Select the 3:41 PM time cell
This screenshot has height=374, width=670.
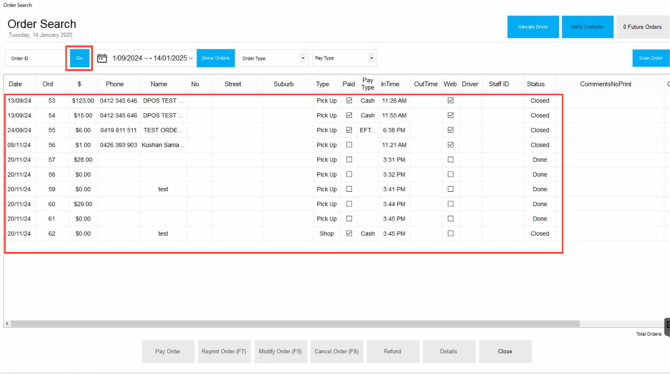(x=394, y=189)
